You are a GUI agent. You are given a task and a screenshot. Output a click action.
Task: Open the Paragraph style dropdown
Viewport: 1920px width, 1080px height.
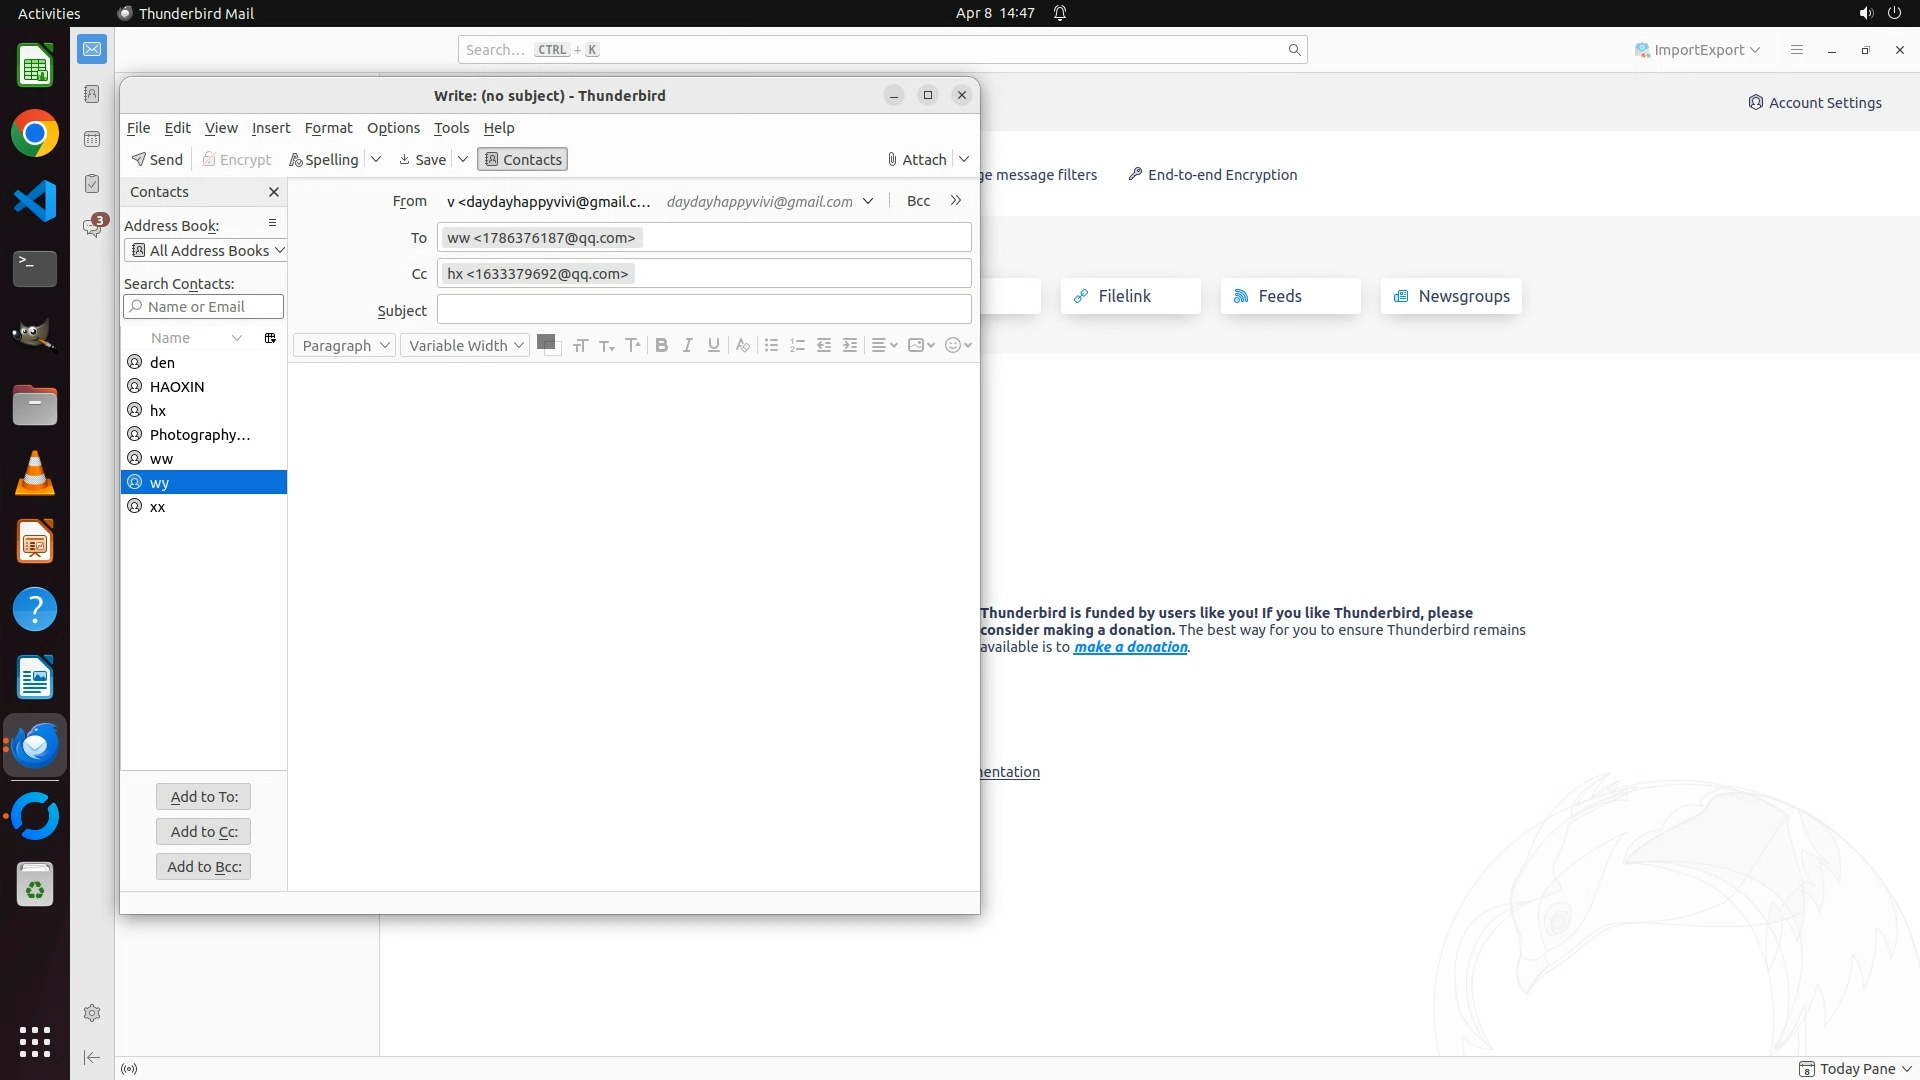tap(344, 345)
